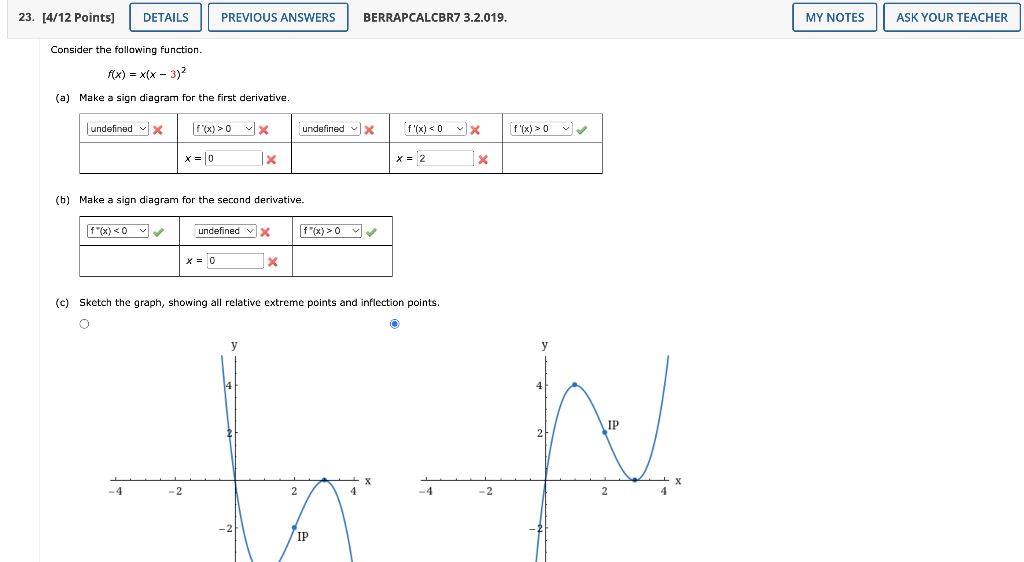Click the right graph with IP above the x-axis
Viewport: 1024px width, 562px height.
pos(550,450)
